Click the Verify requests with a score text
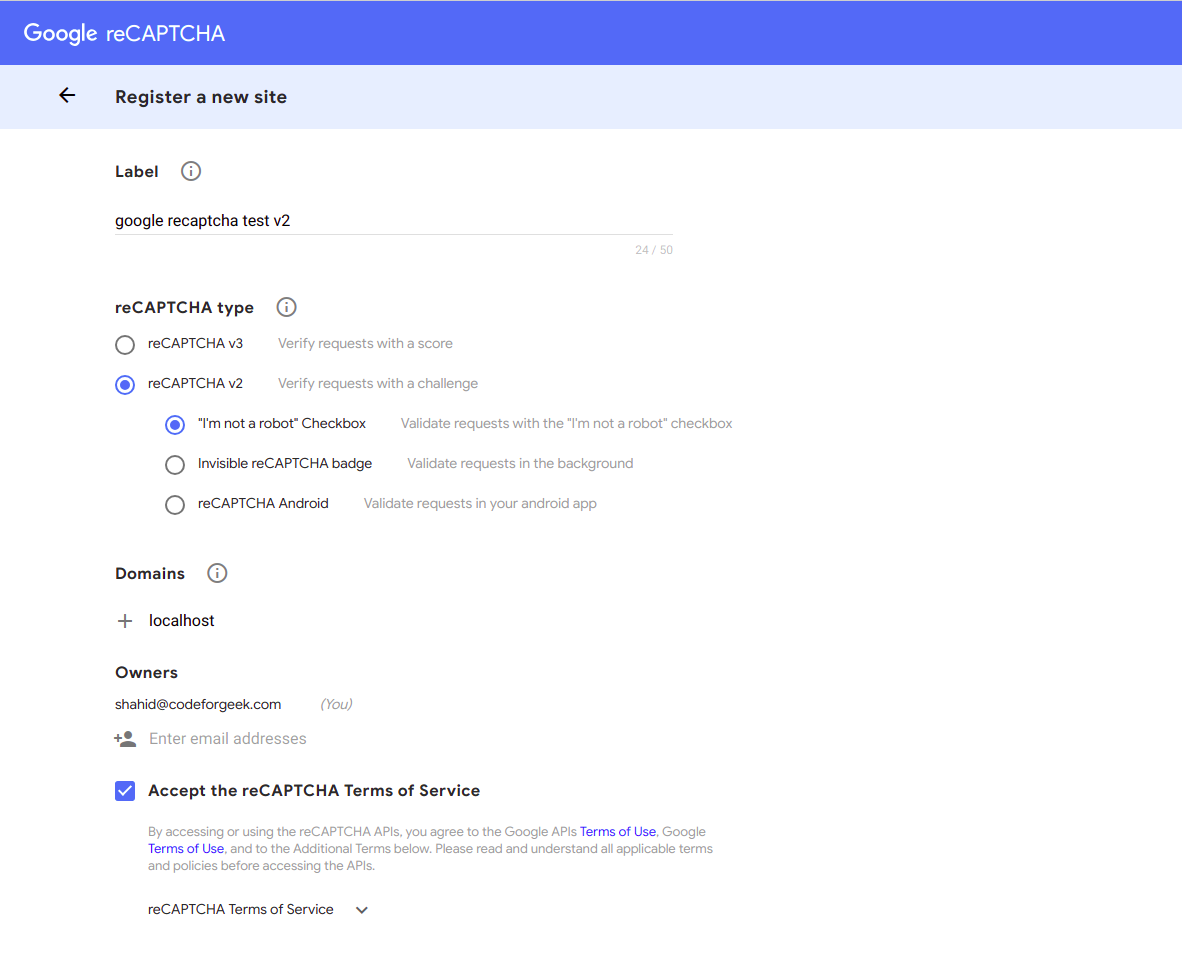 (x=366, y=343)
